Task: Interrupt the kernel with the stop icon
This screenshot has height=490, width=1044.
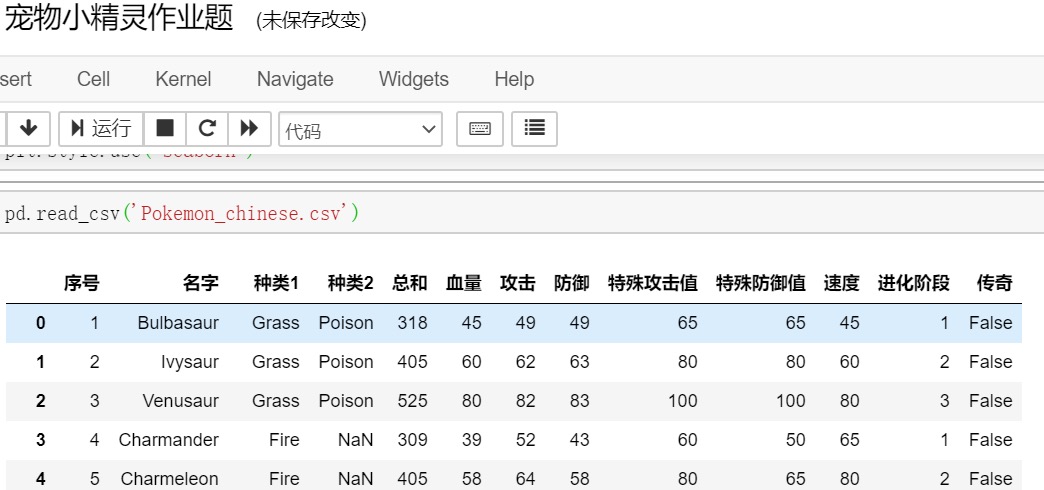Action: 165,128
